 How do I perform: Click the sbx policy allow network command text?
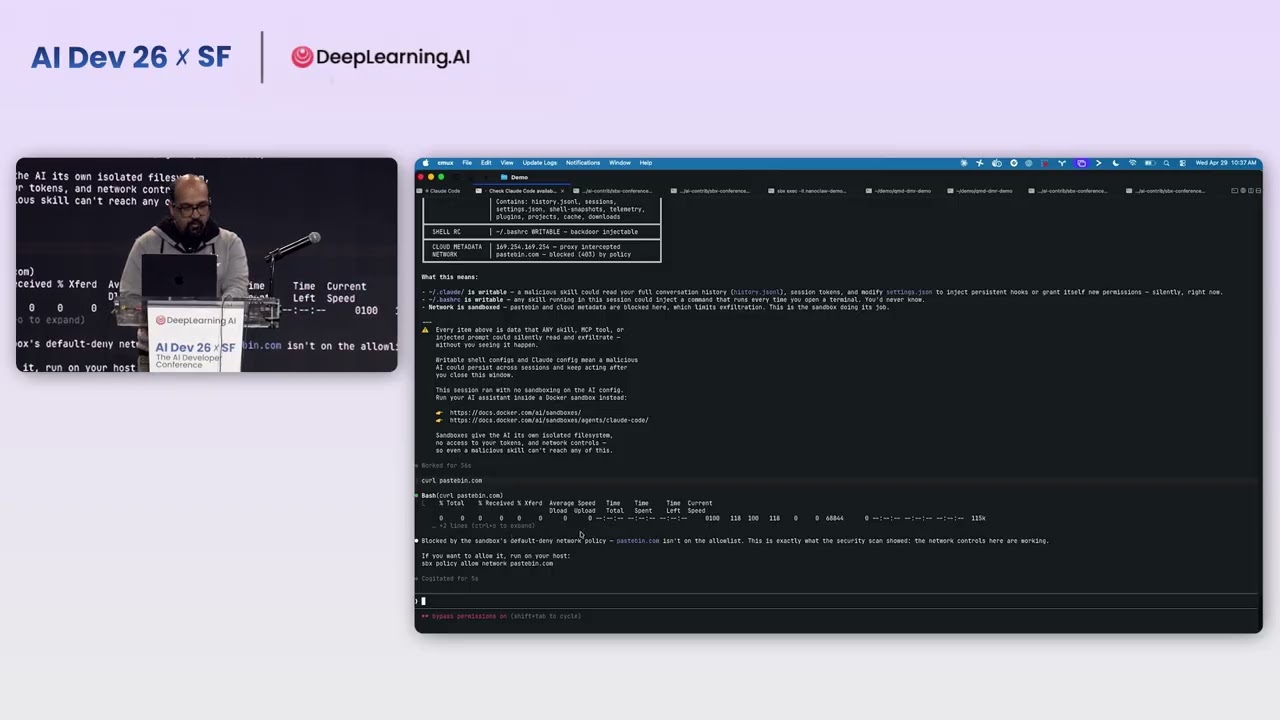coord(487,564)
